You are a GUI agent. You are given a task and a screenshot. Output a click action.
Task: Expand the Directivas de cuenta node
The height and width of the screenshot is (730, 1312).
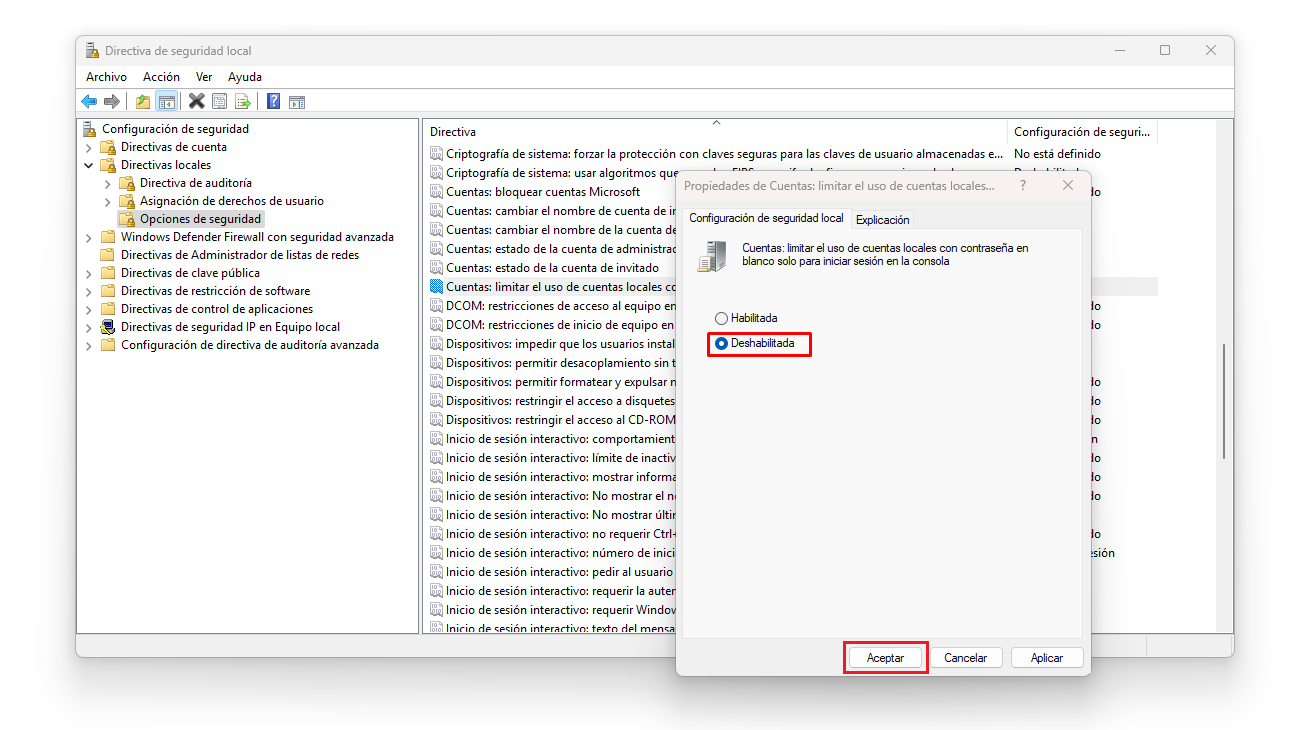pos(88,147)
